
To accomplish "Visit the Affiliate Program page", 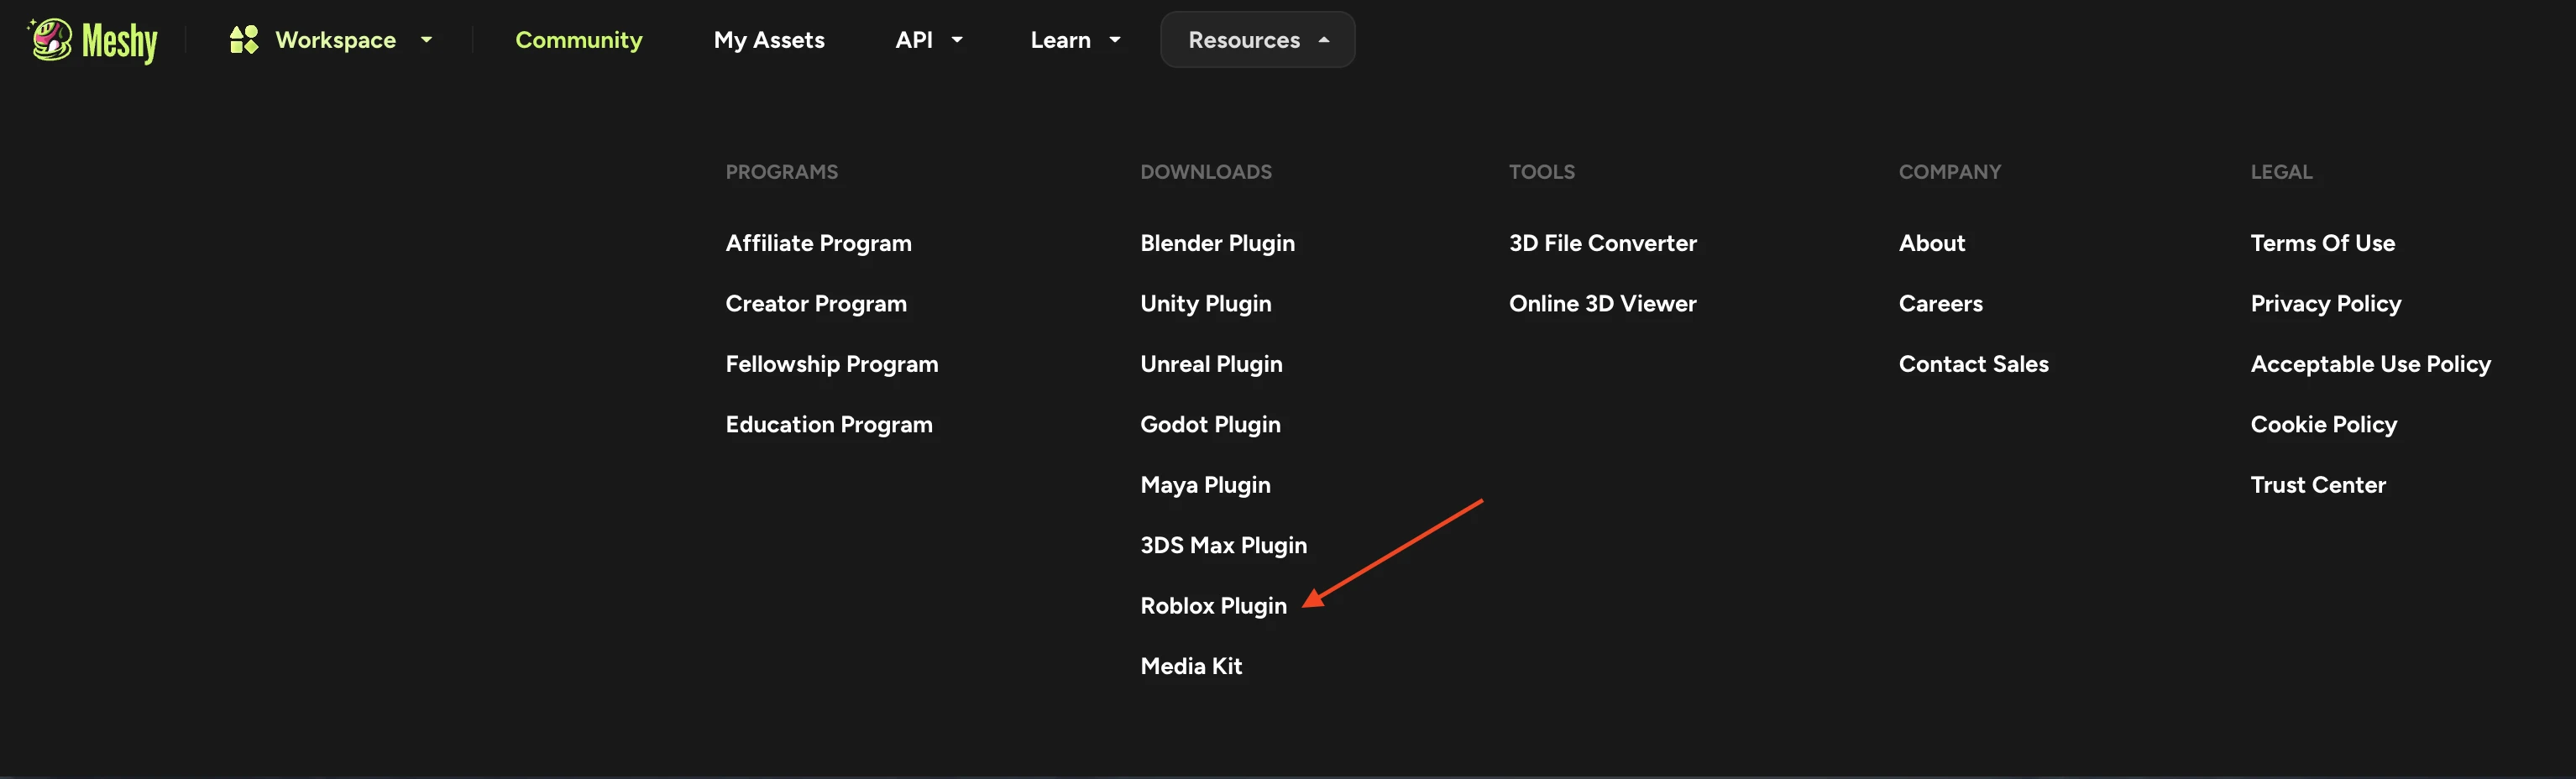I will tap(817, 243).
